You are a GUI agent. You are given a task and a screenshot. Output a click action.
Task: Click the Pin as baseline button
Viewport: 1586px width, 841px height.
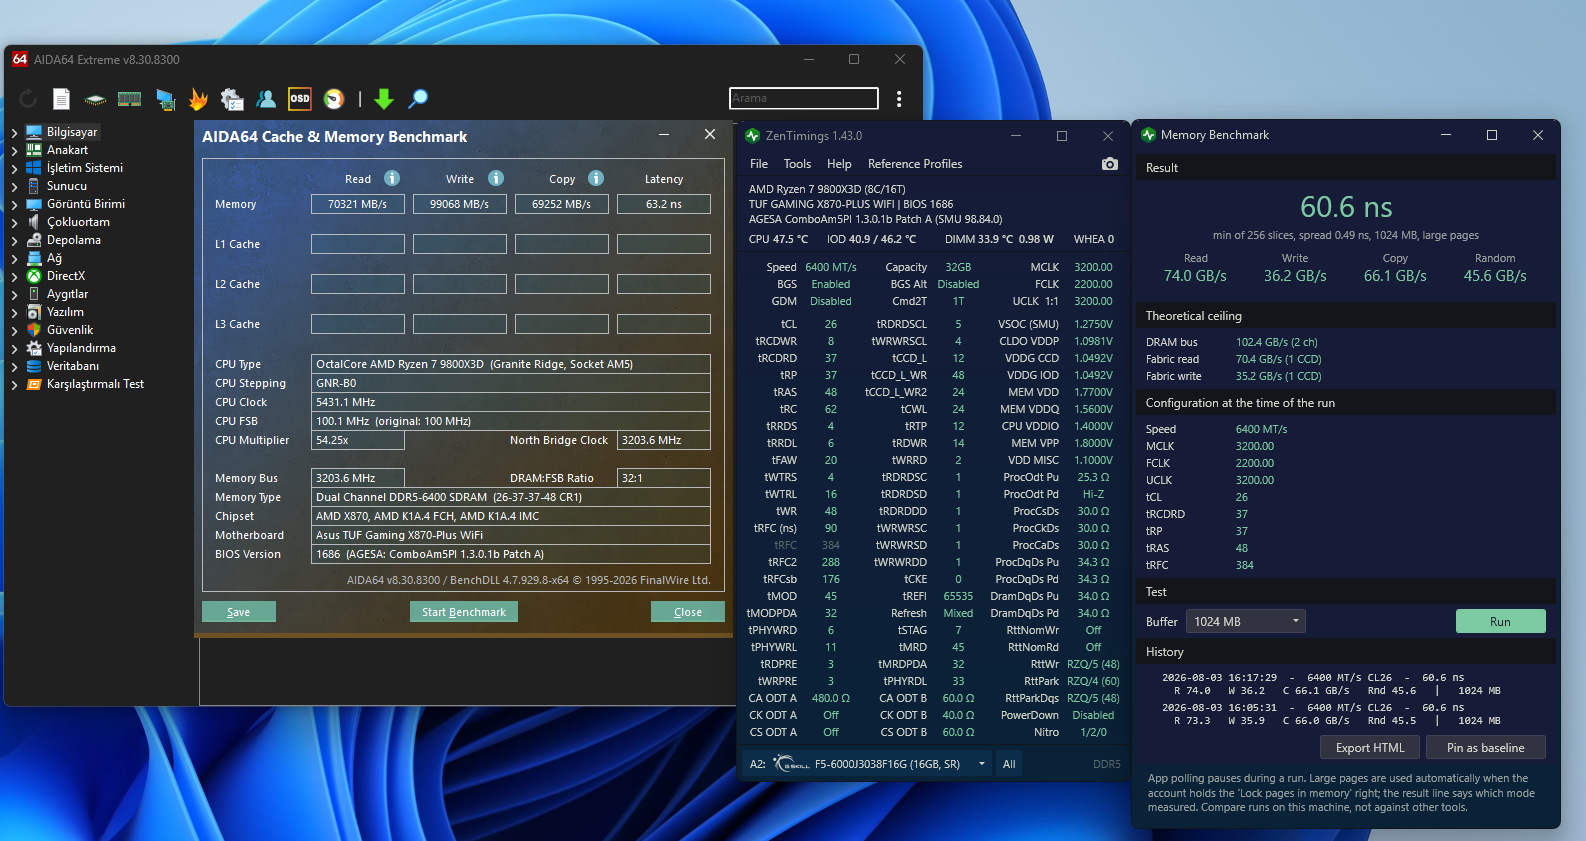(1486, 748)
